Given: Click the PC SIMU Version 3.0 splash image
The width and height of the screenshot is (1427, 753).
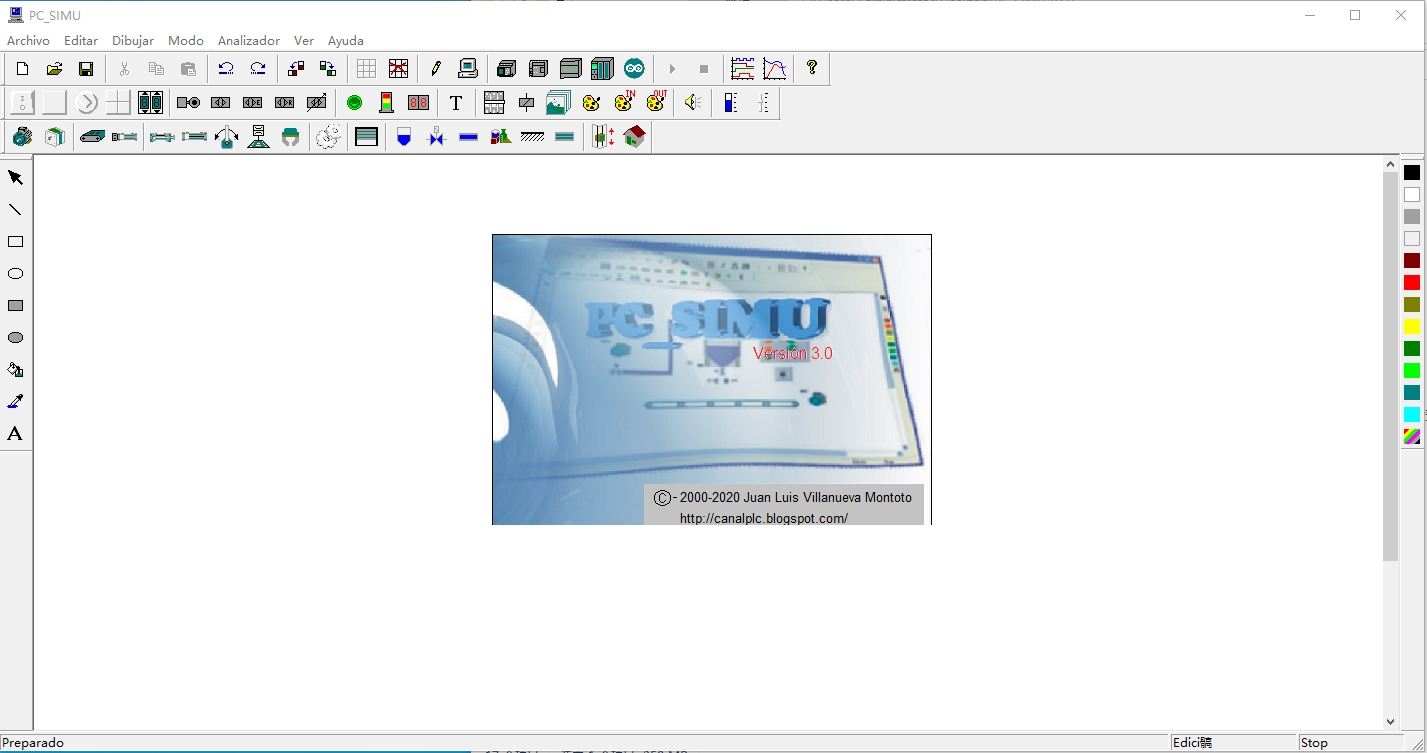Looking at the screenshot, I should pos(712,380).
